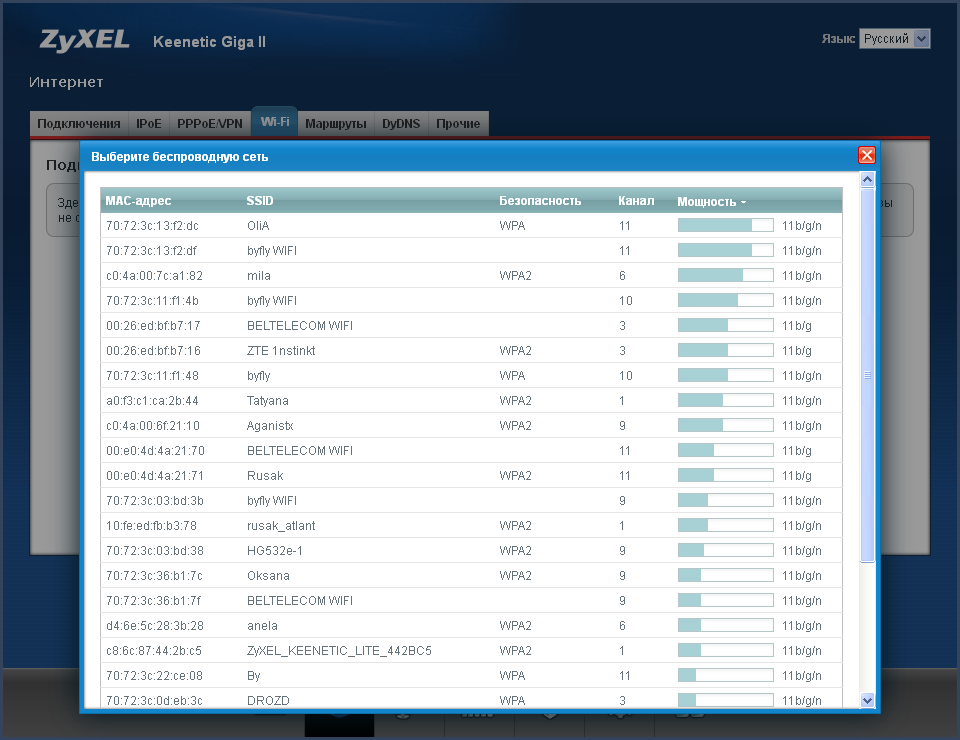Pick the Tatyana network

[x=471, y=401]
